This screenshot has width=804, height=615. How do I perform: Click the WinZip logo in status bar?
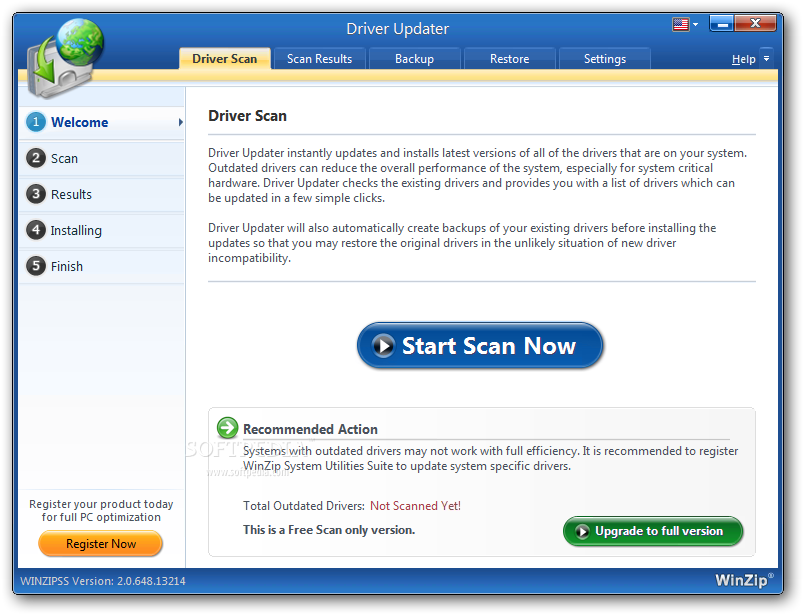tap(743, 580)
